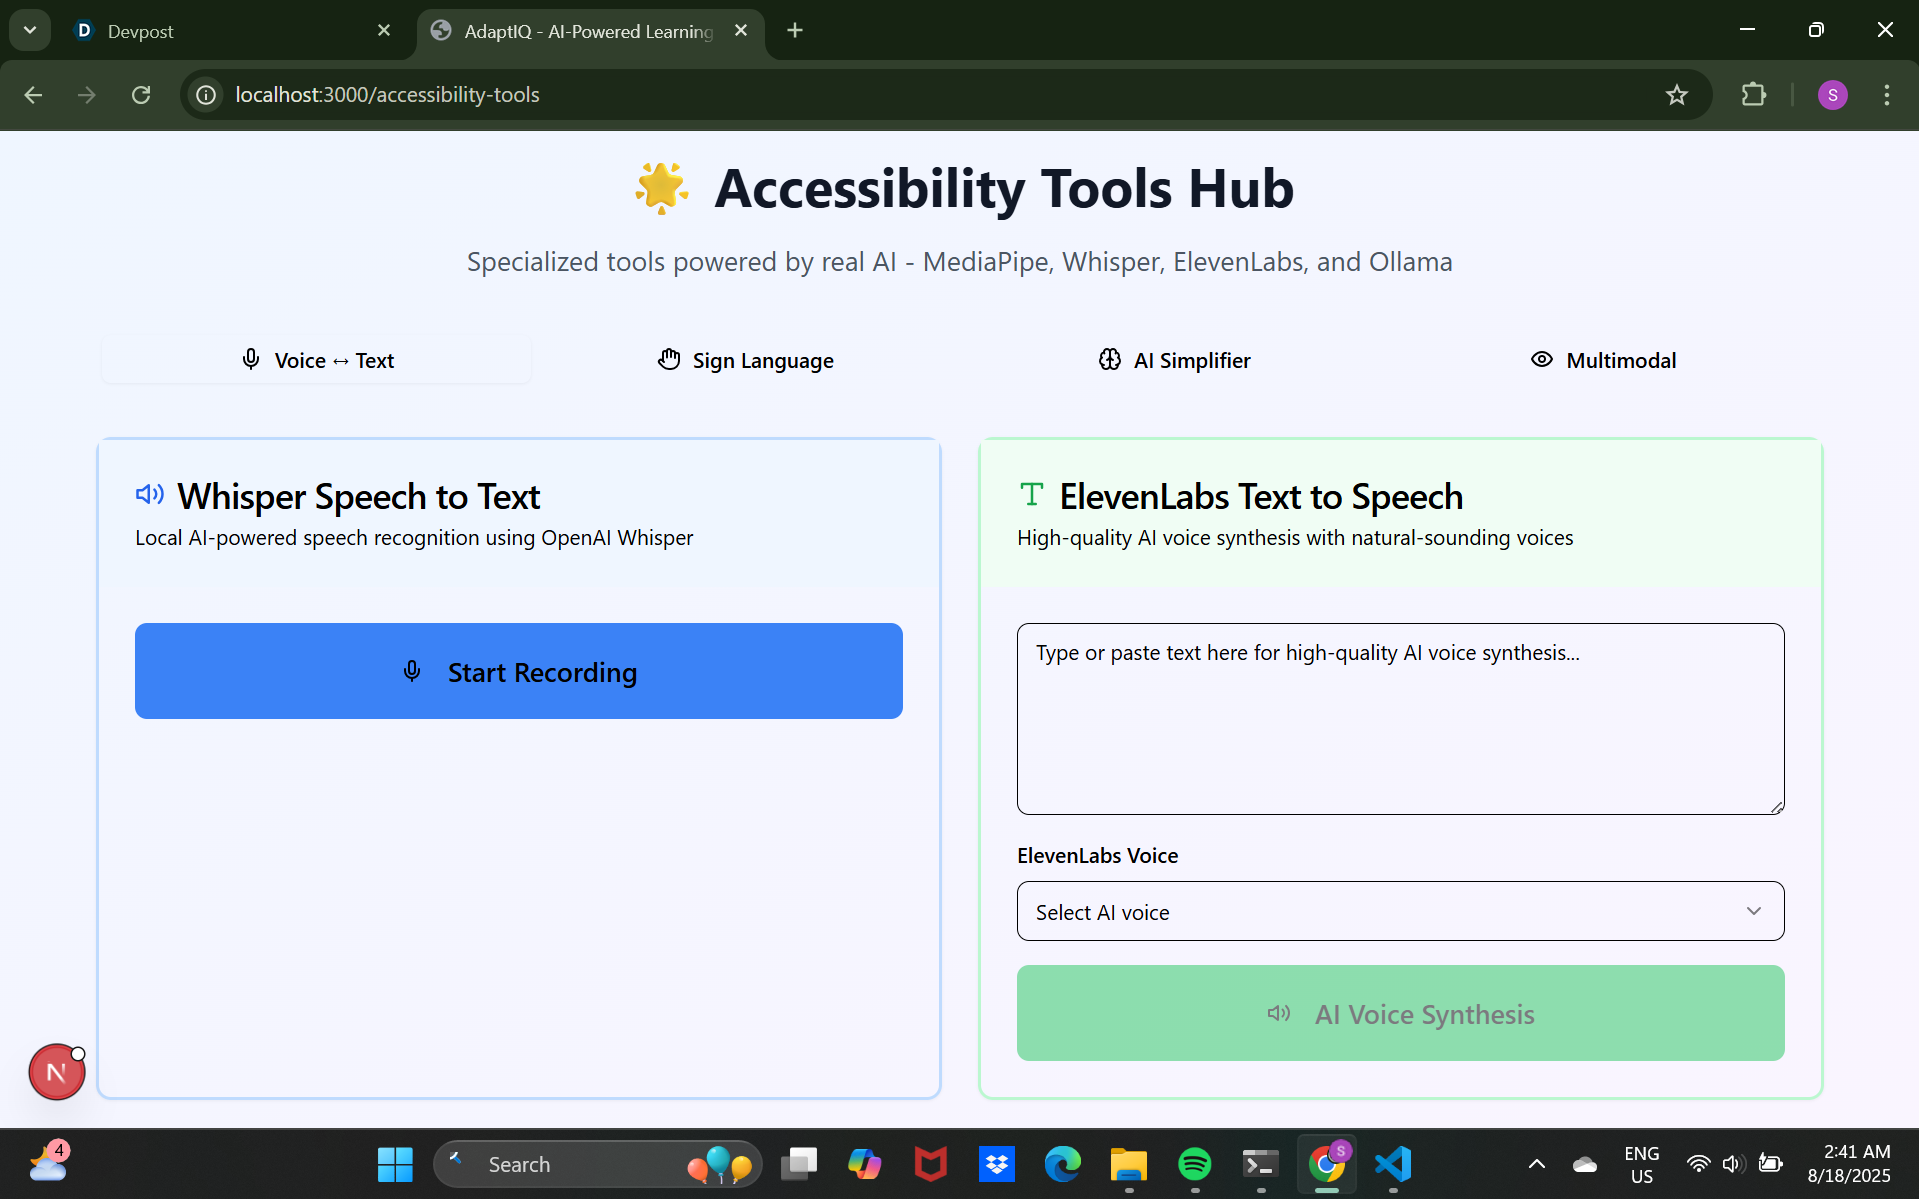This screenshot has height=1199, width=1919.
Task: Expand the Select AI voice dropdown
Action: click(1400, 911)
